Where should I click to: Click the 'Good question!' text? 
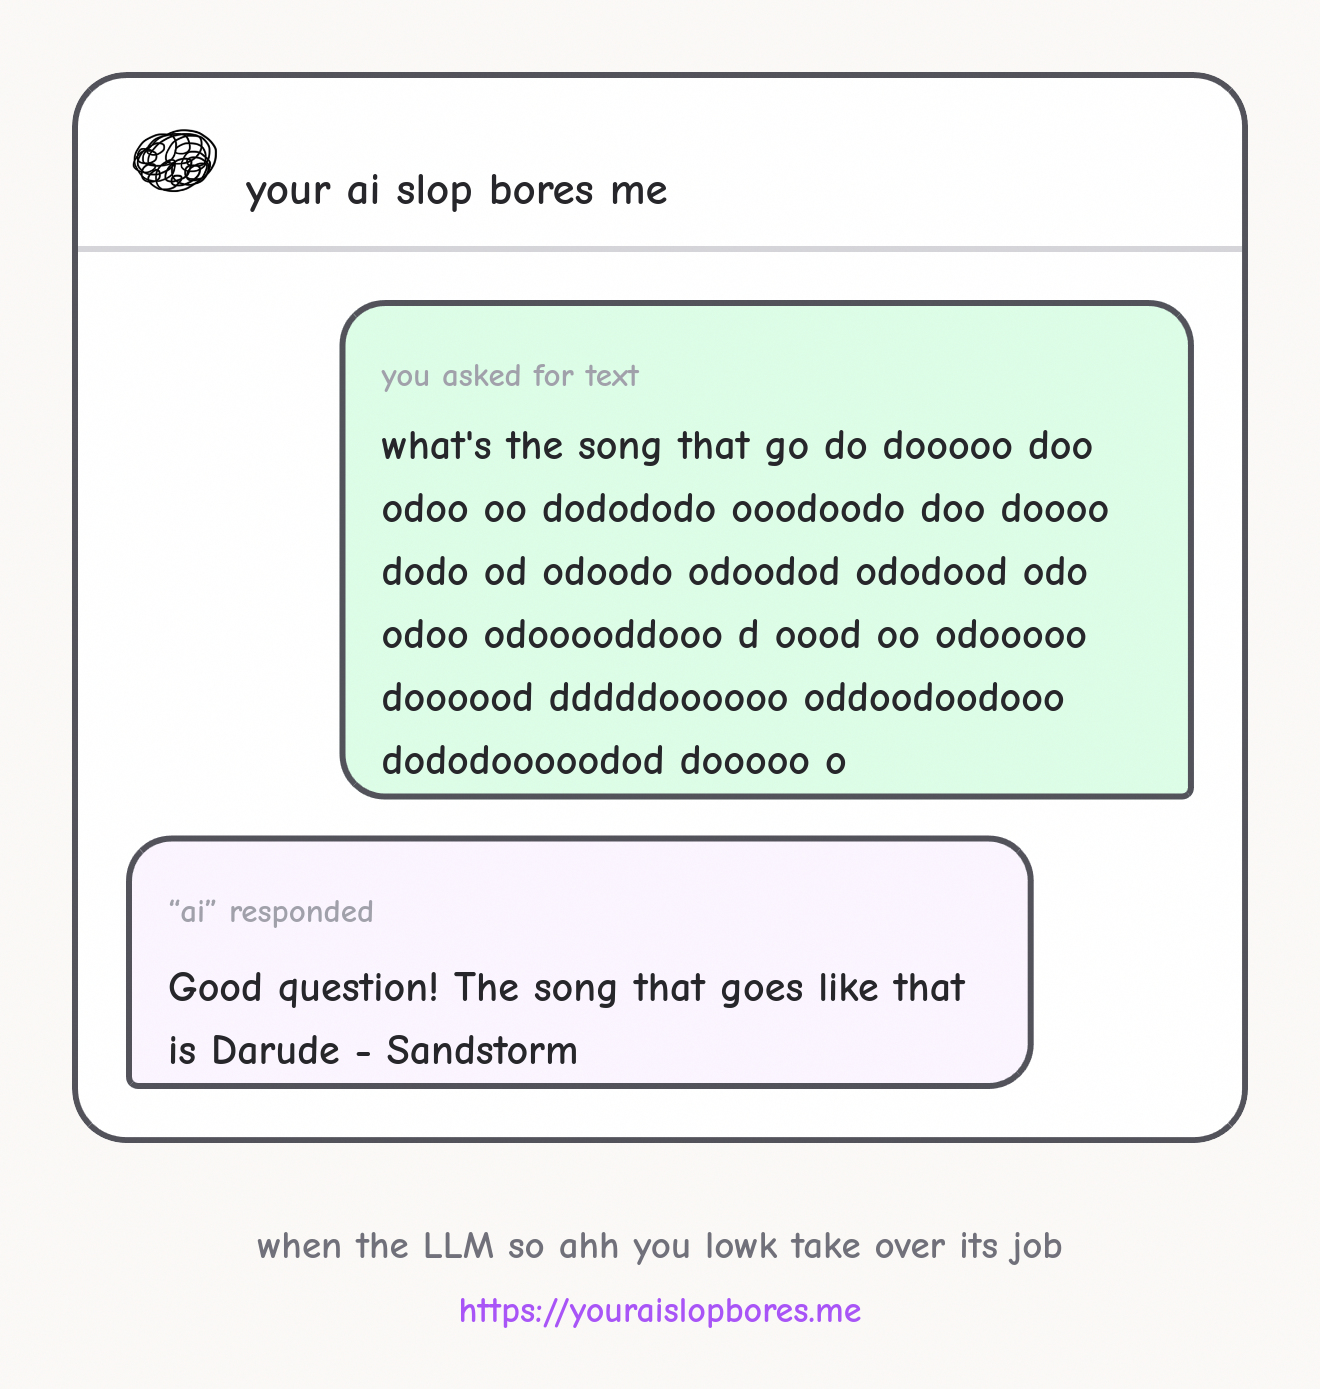point(303,988)
